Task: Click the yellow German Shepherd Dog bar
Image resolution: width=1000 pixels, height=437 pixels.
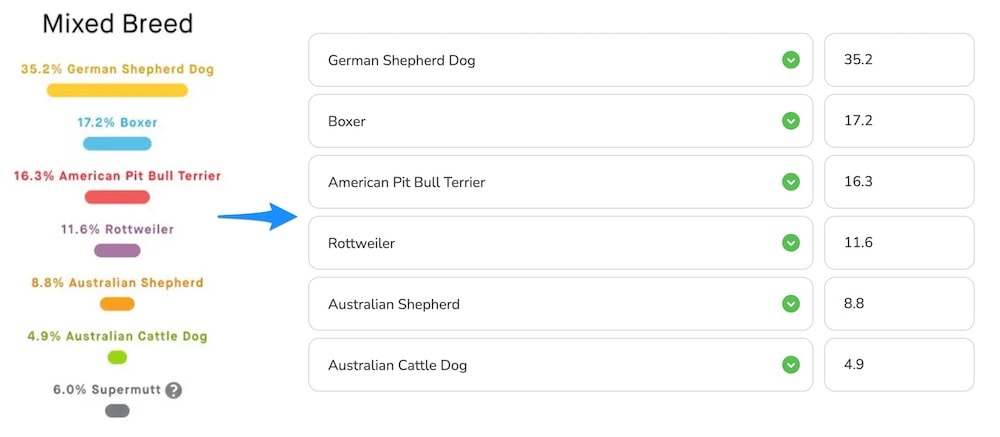Action: point(117,91)
